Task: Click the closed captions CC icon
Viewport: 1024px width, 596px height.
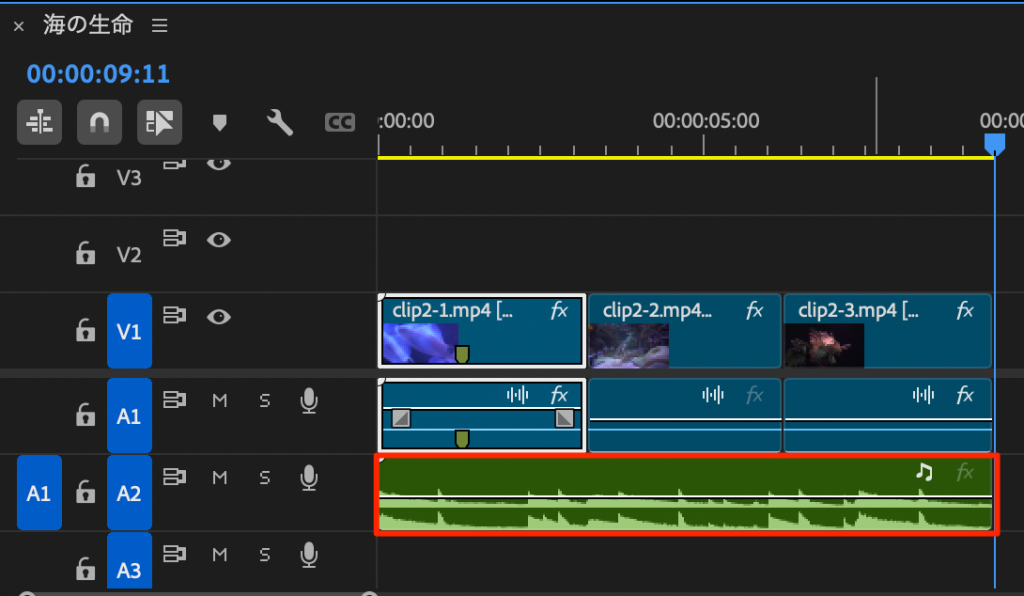Action: click(x=340, y=122)
